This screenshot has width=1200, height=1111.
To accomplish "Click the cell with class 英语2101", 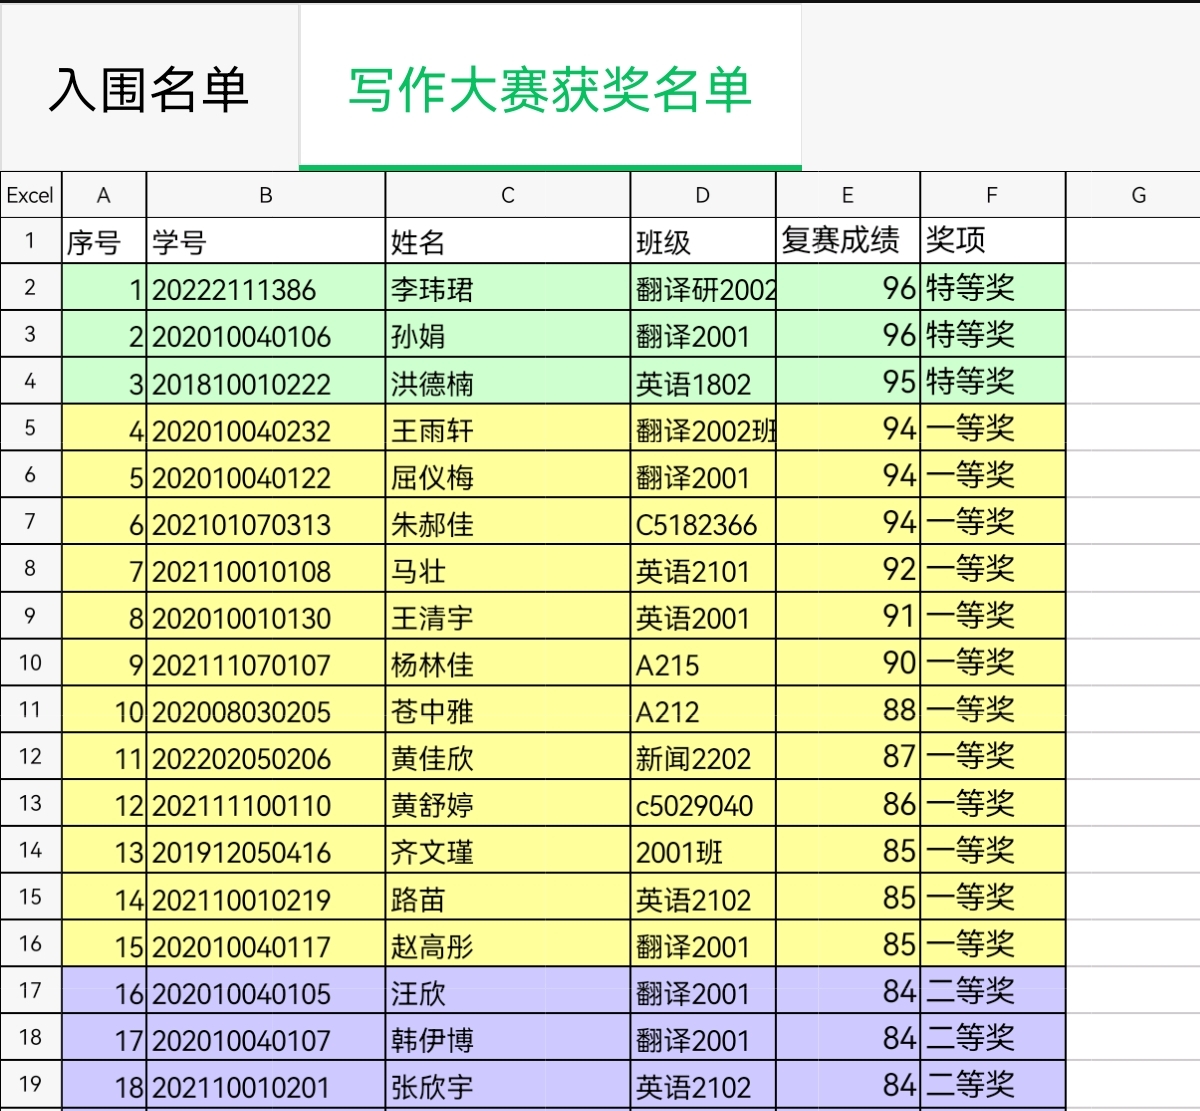I will (x=703, y=570).
